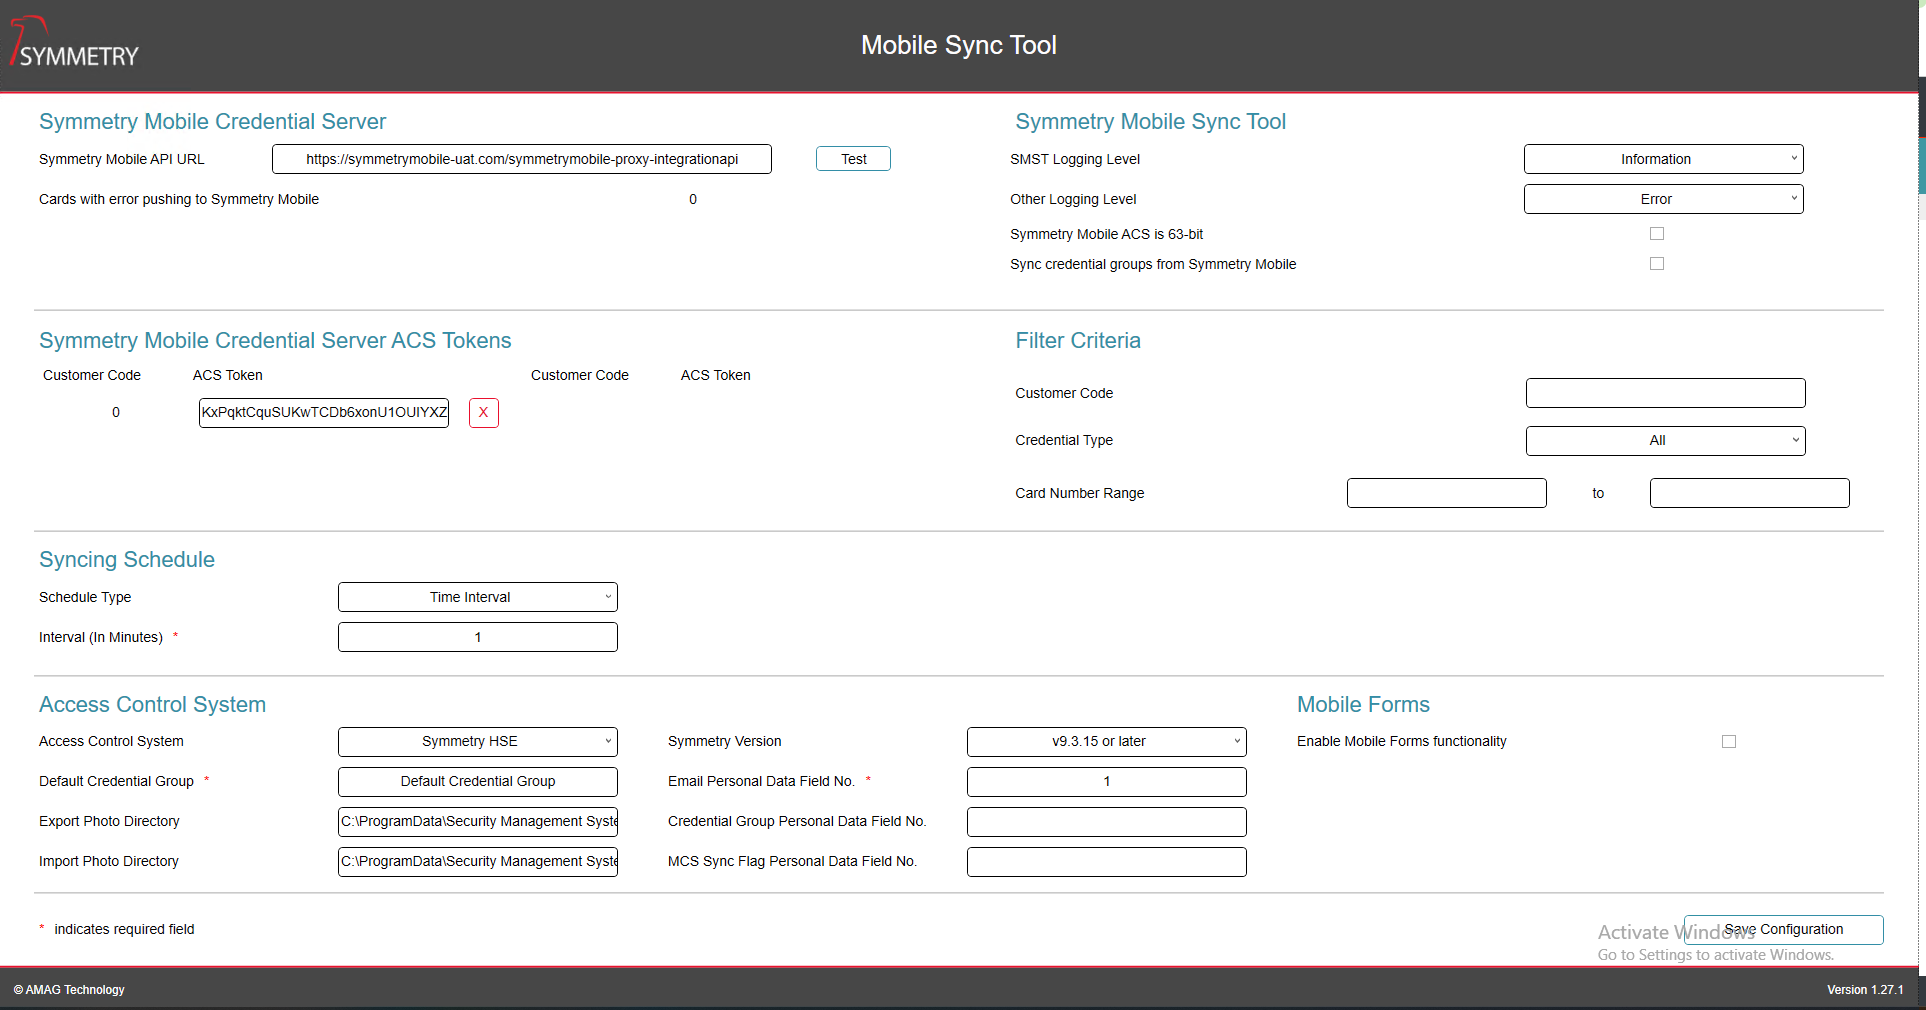Focus Export Photo Directory field
1926x1010 pixels.
478,822
